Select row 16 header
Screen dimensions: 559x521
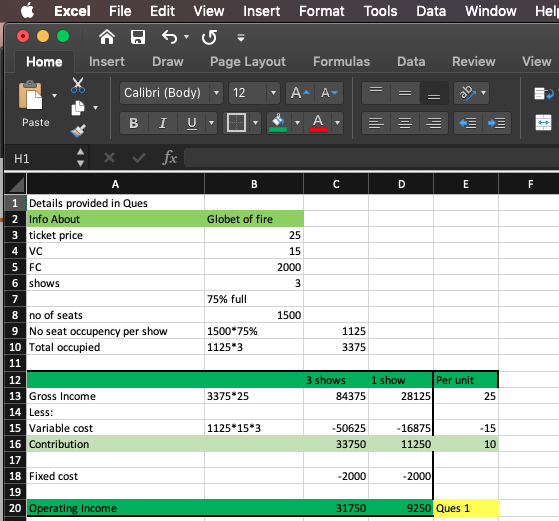point(15,444)
